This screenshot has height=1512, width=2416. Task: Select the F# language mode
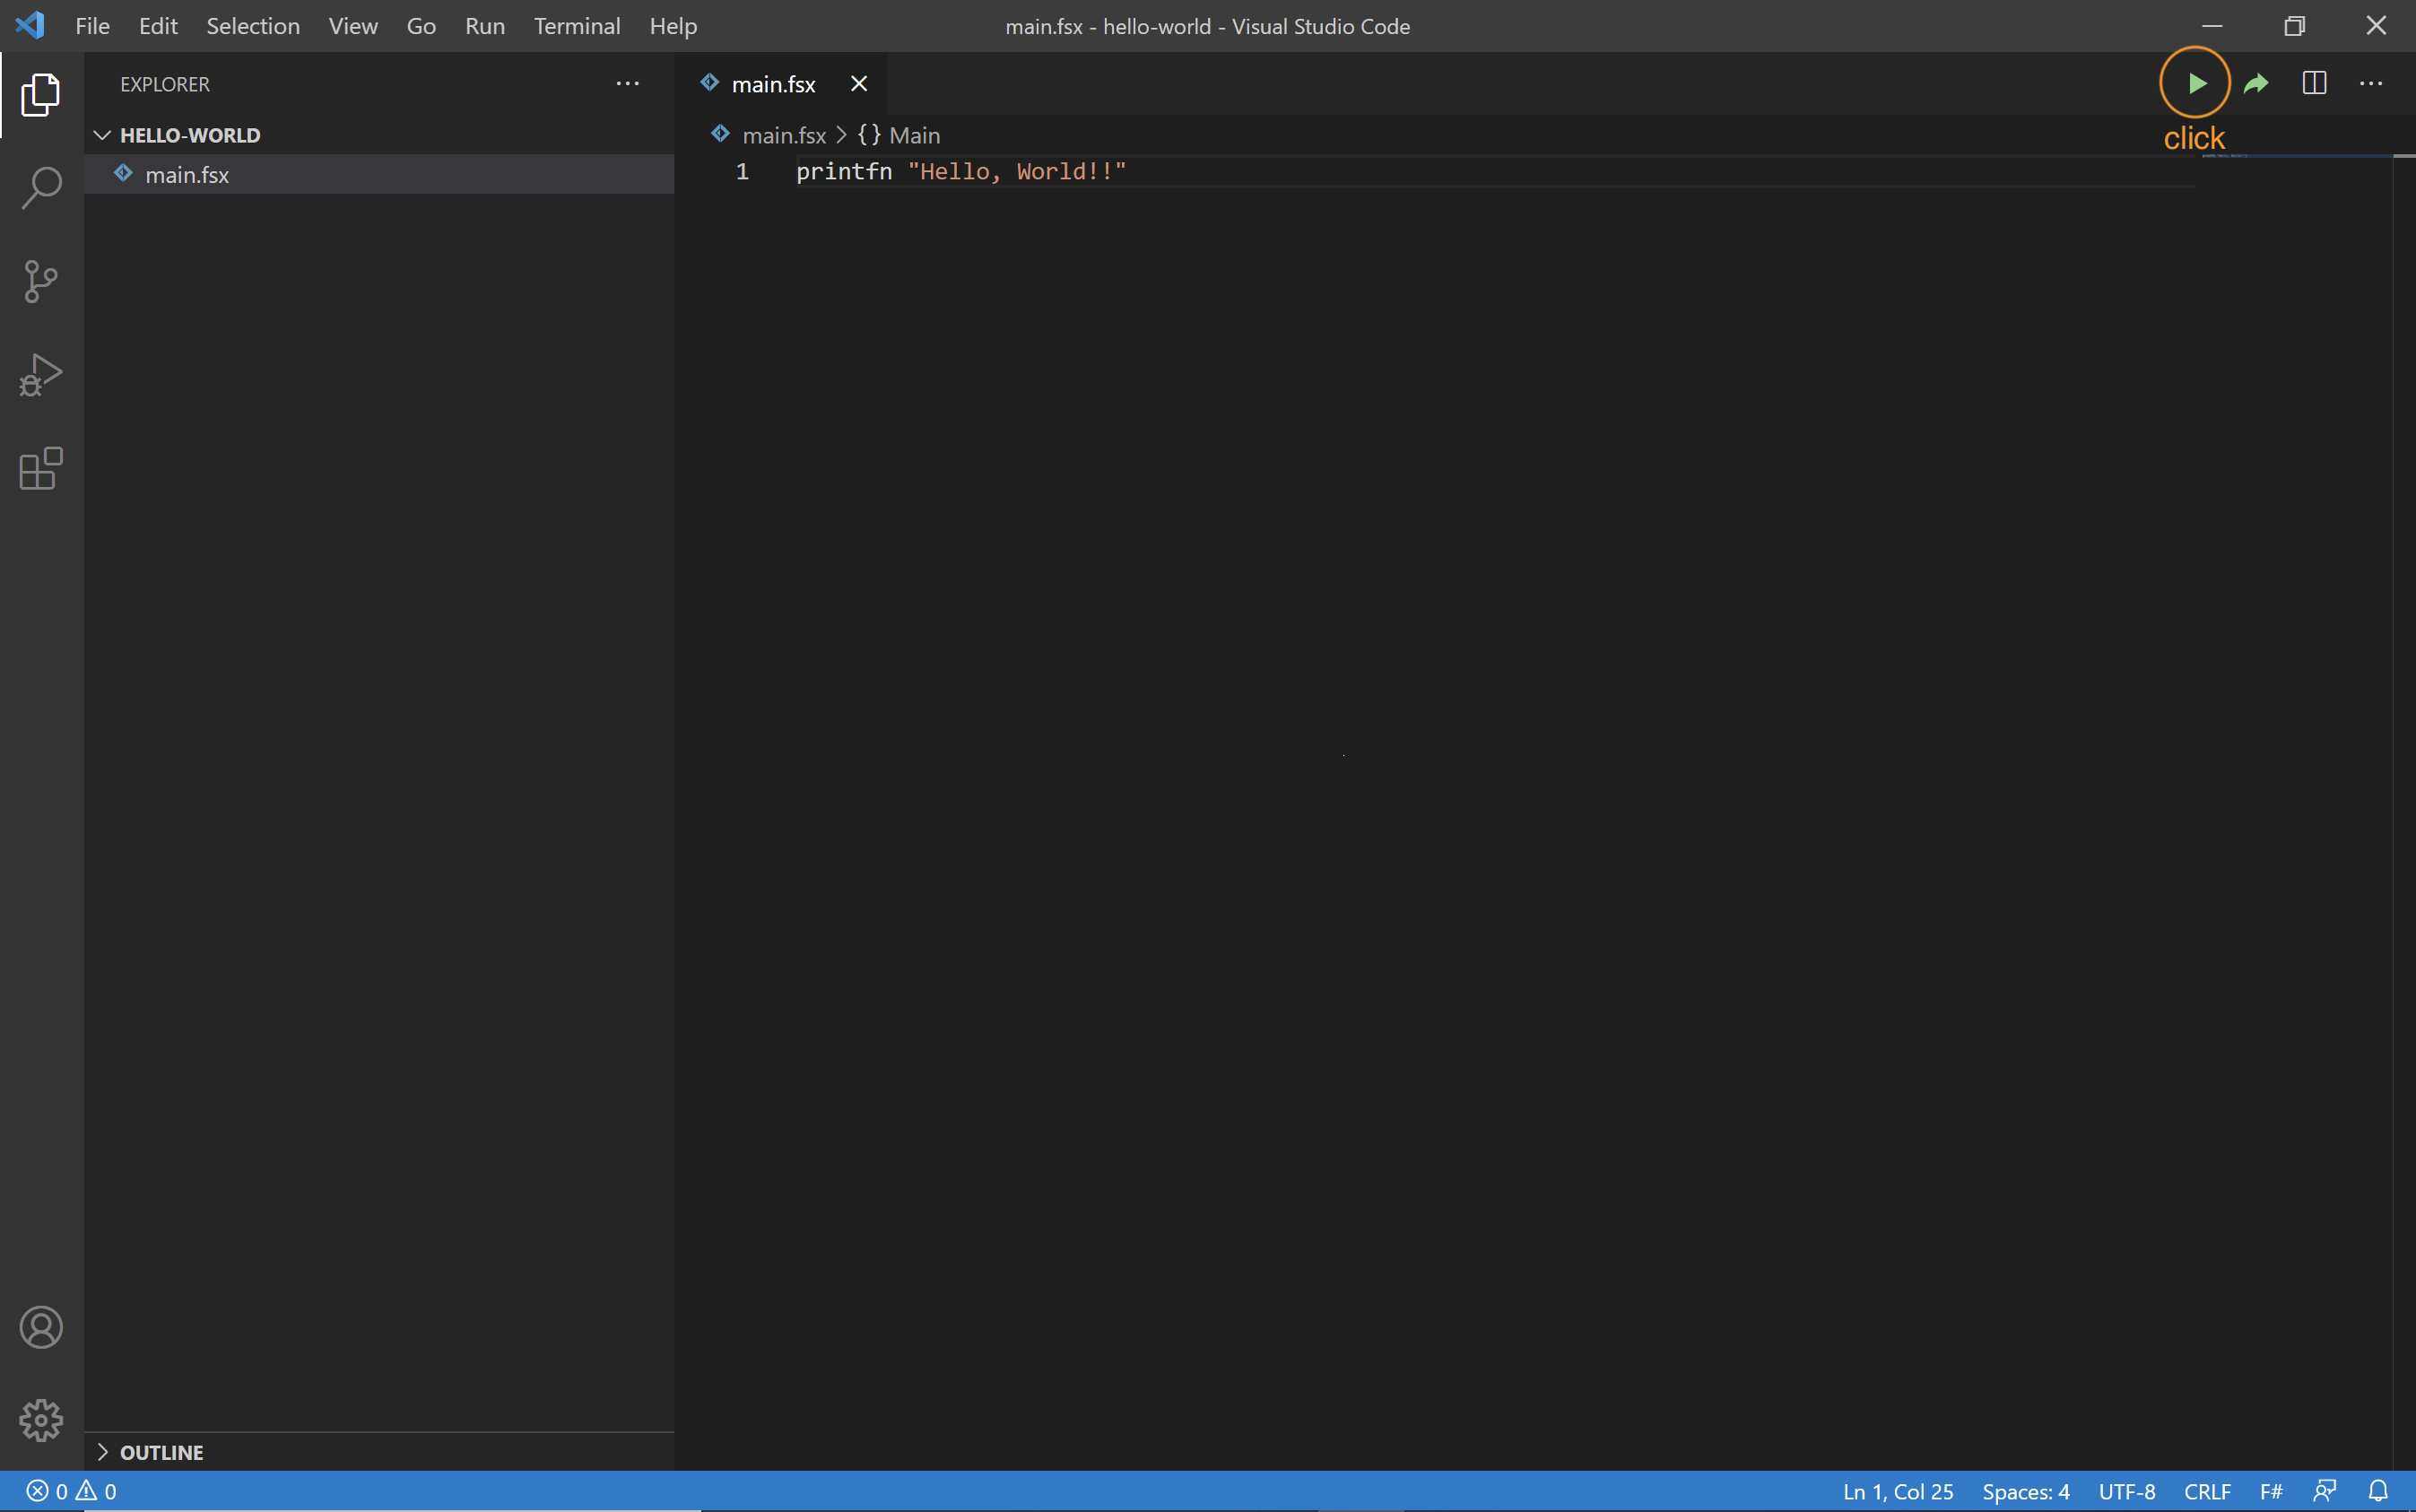click(x=2271, y=1491)
